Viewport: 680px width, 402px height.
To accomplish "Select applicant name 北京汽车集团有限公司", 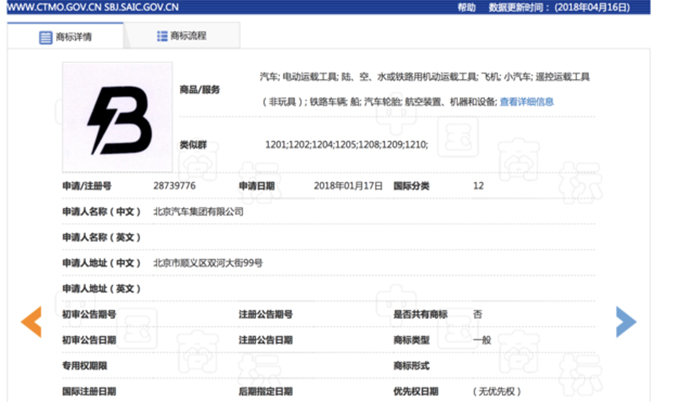I will [198, 212].
